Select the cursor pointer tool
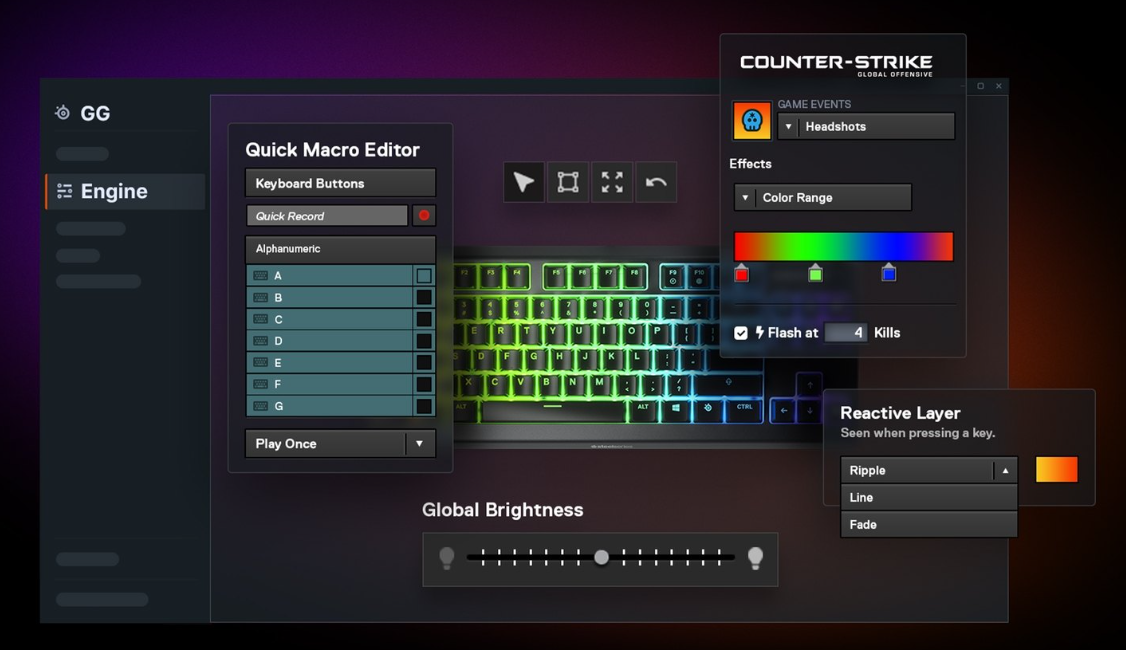Viewport: 1126px width, 650px height. pos(524,182)
